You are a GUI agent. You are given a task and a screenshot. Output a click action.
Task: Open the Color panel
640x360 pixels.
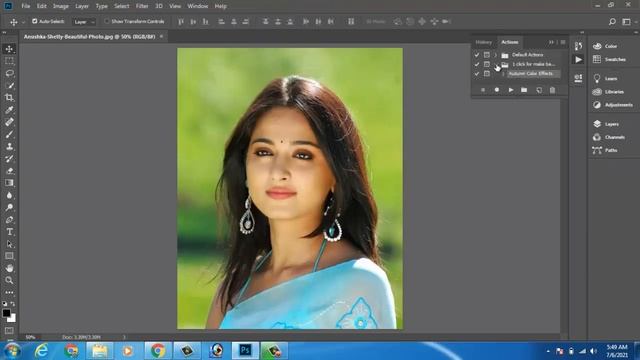(606, 46)
